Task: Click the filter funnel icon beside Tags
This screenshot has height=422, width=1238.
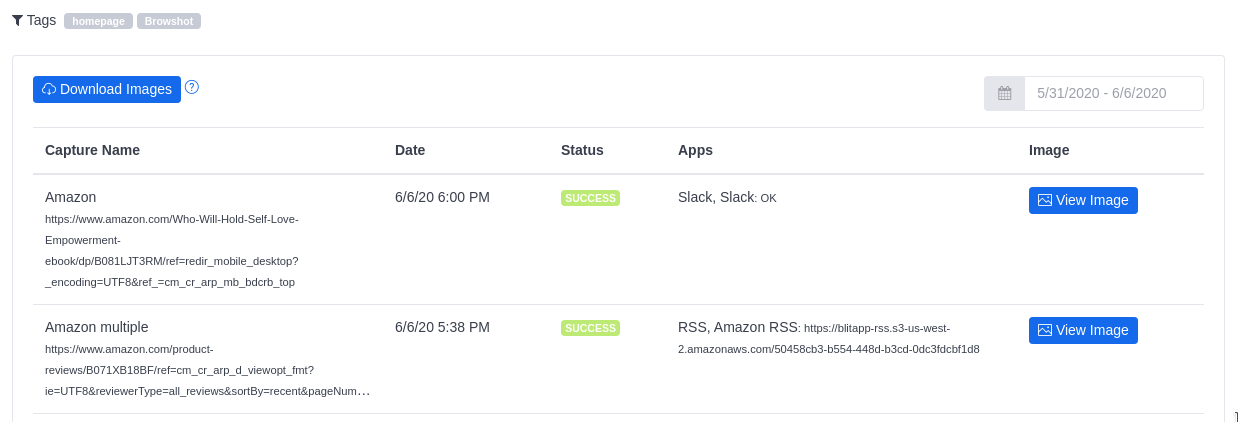Action: [17, 20]
